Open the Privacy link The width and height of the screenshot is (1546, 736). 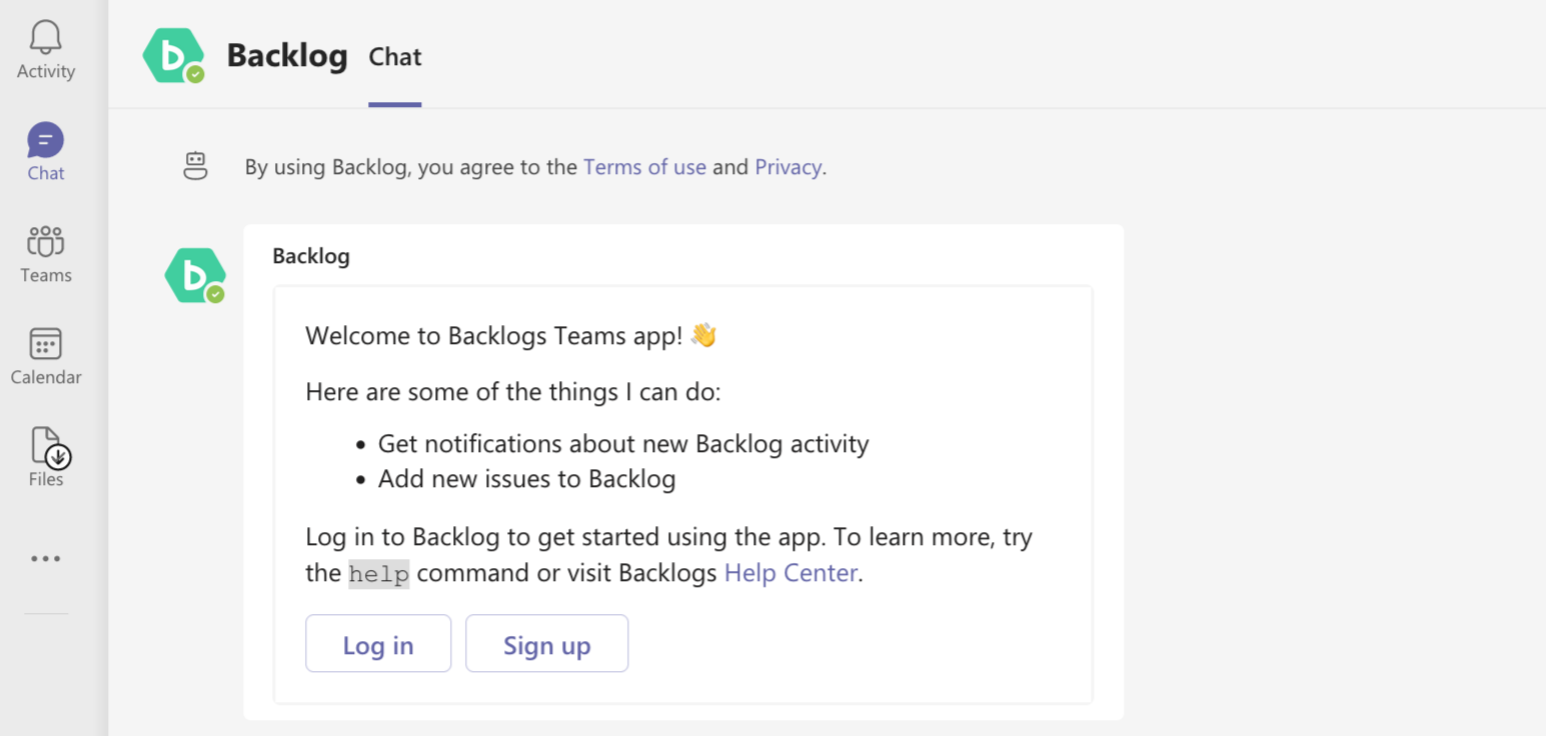[788, 167]
